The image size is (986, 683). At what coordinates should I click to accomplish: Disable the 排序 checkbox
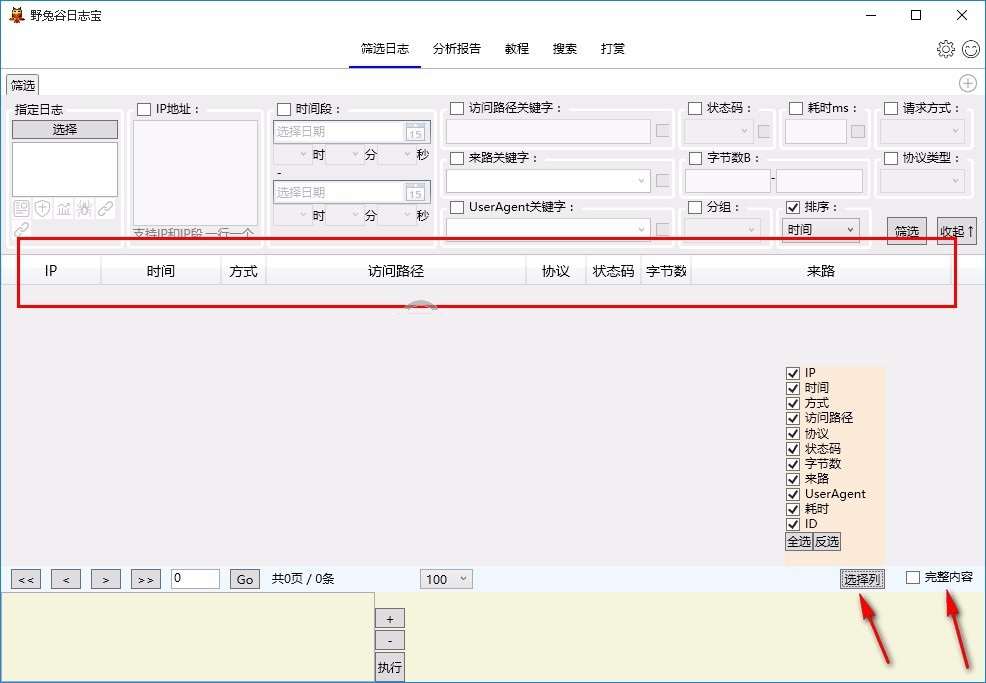[x=794, y=207]
